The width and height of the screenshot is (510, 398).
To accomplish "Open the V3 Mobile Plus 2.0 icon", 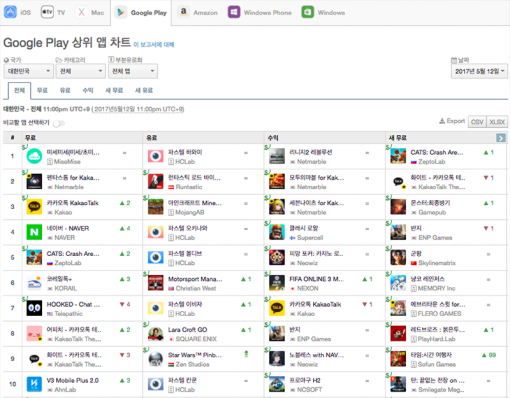I will point(34,384).
